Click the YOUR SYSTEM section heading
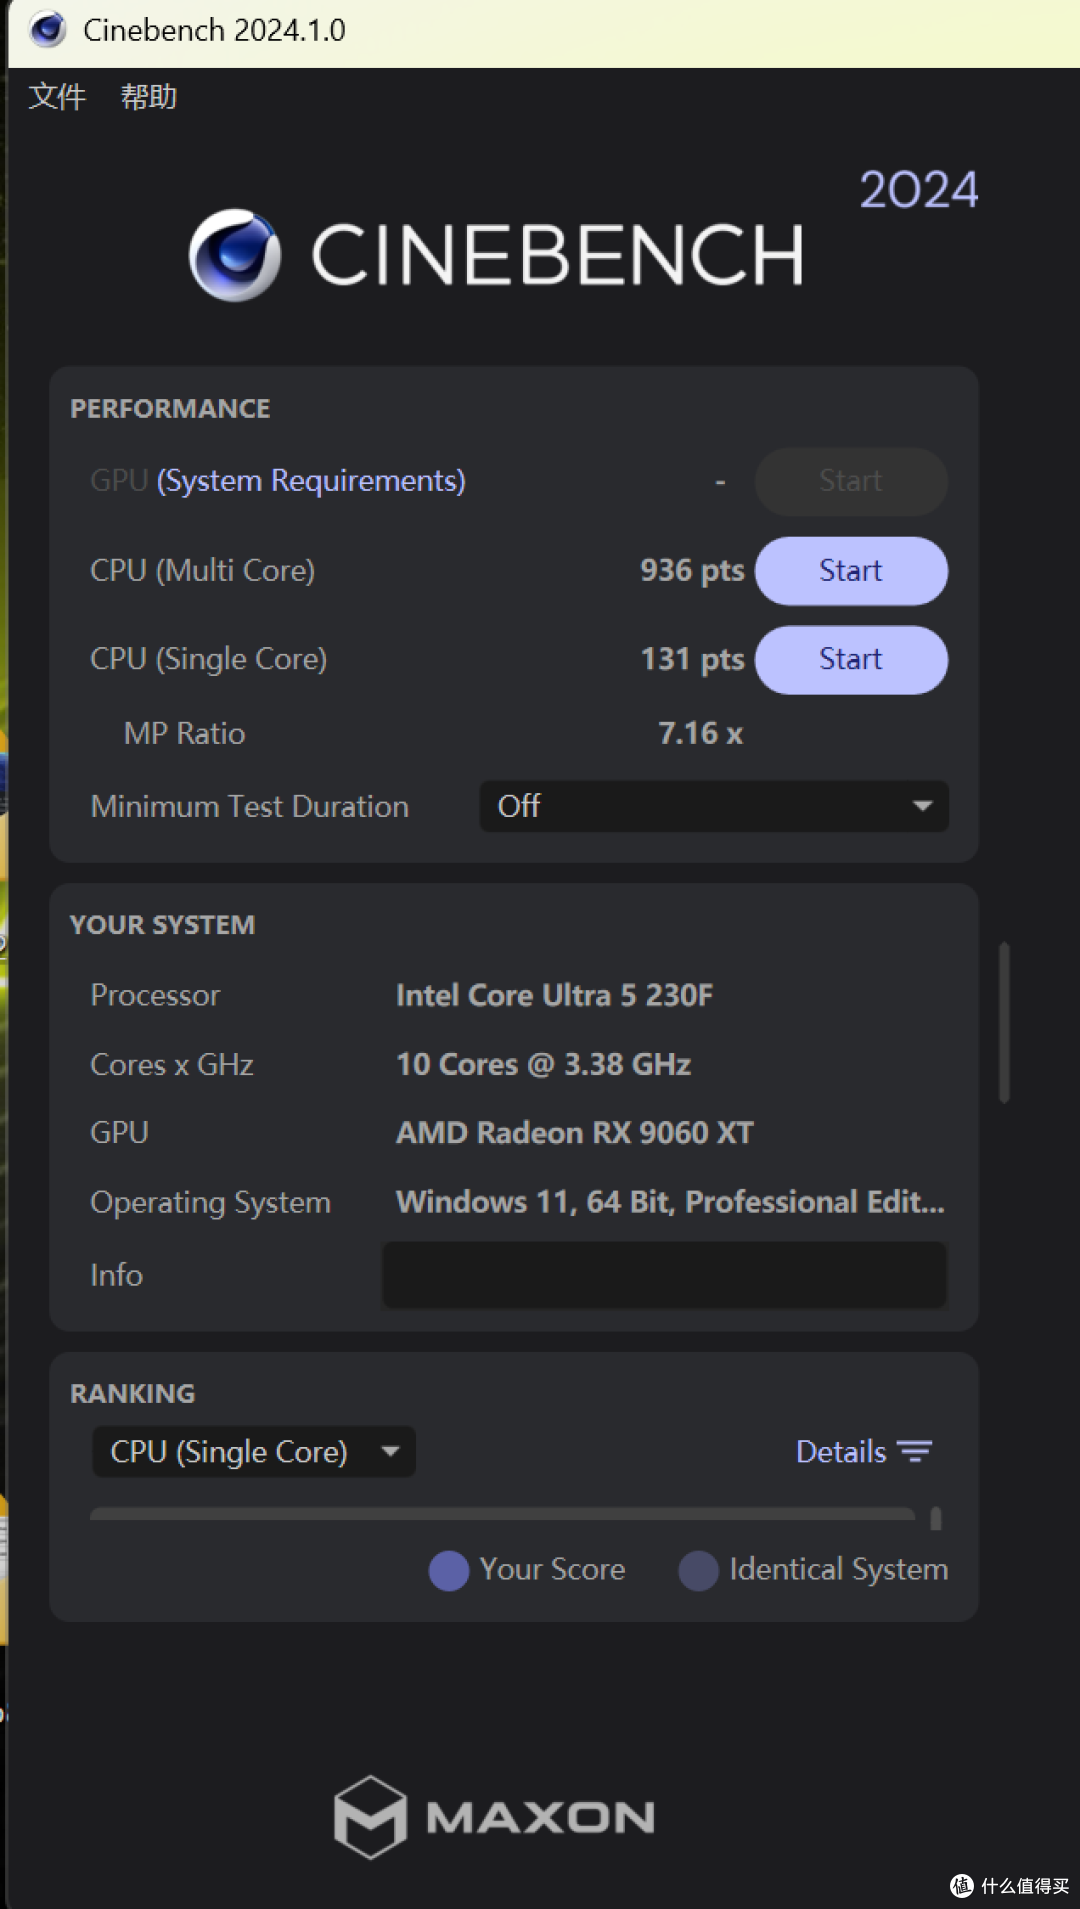 pos(162,925)
